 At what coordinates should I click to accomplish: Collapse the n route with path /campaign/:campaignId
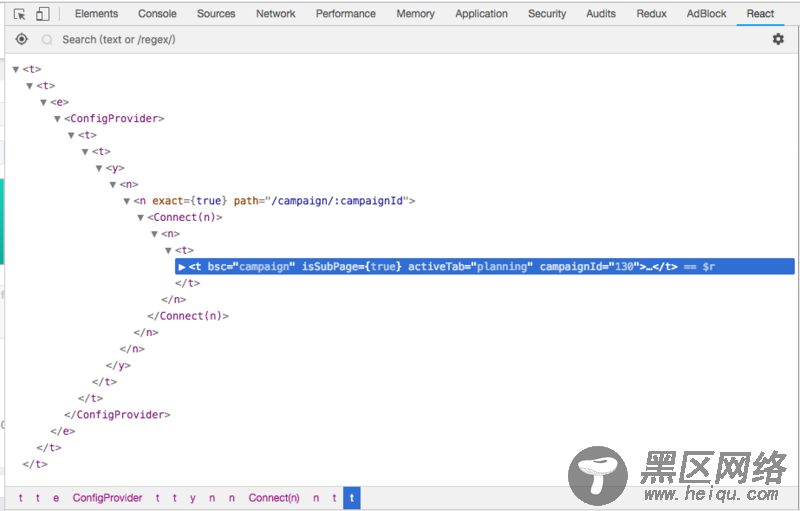click(x=127, y=201)
